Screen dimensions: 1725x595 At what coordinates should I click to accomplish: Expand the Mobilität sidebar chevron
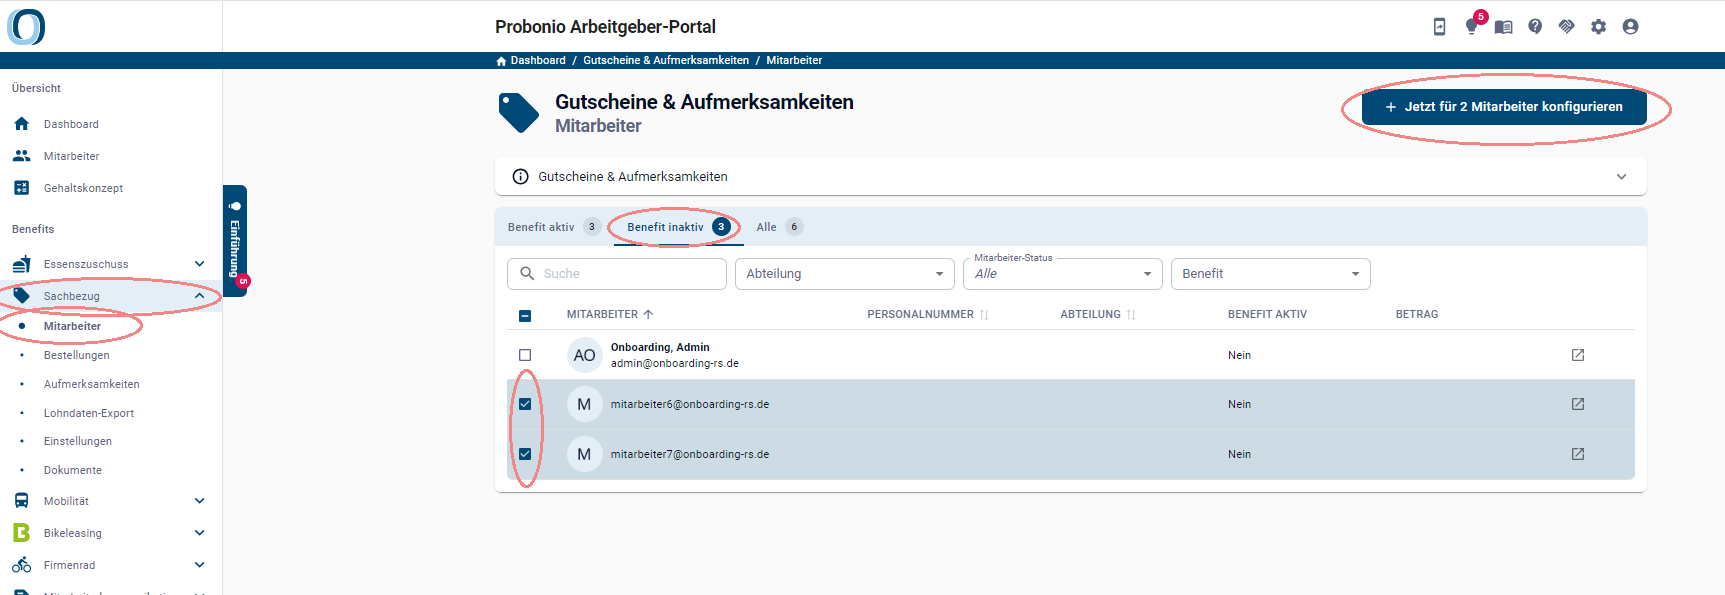(199, 501)
